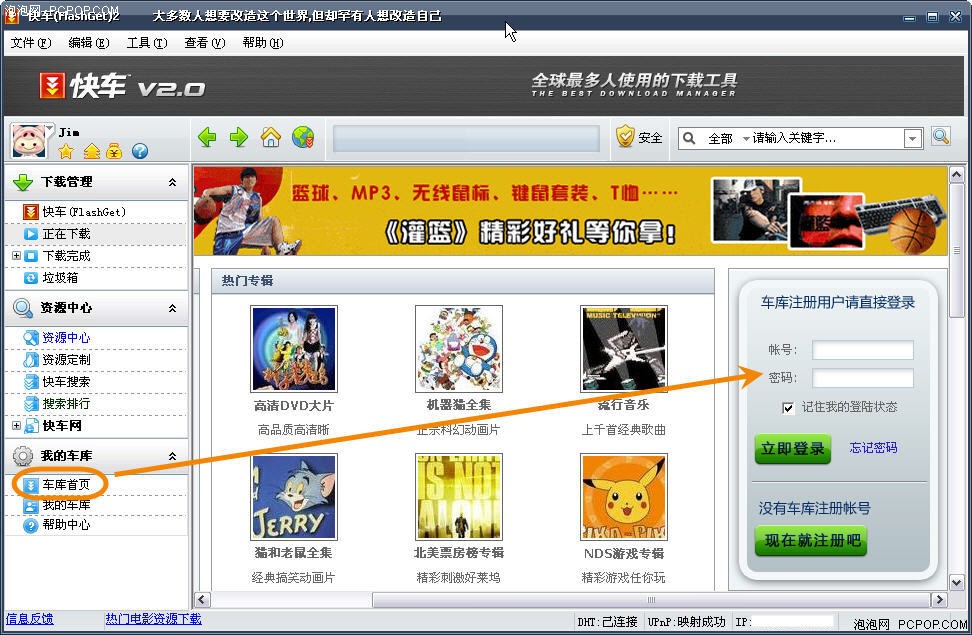Open 资源中心 item in sidebar
This screenshot has height=635, width=972.
point(66,337)
